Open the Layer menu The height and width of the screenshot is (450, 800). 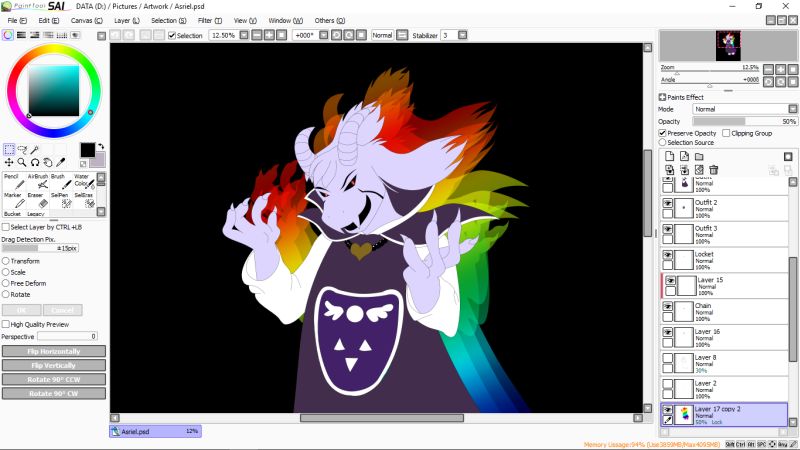pos(127,20)
